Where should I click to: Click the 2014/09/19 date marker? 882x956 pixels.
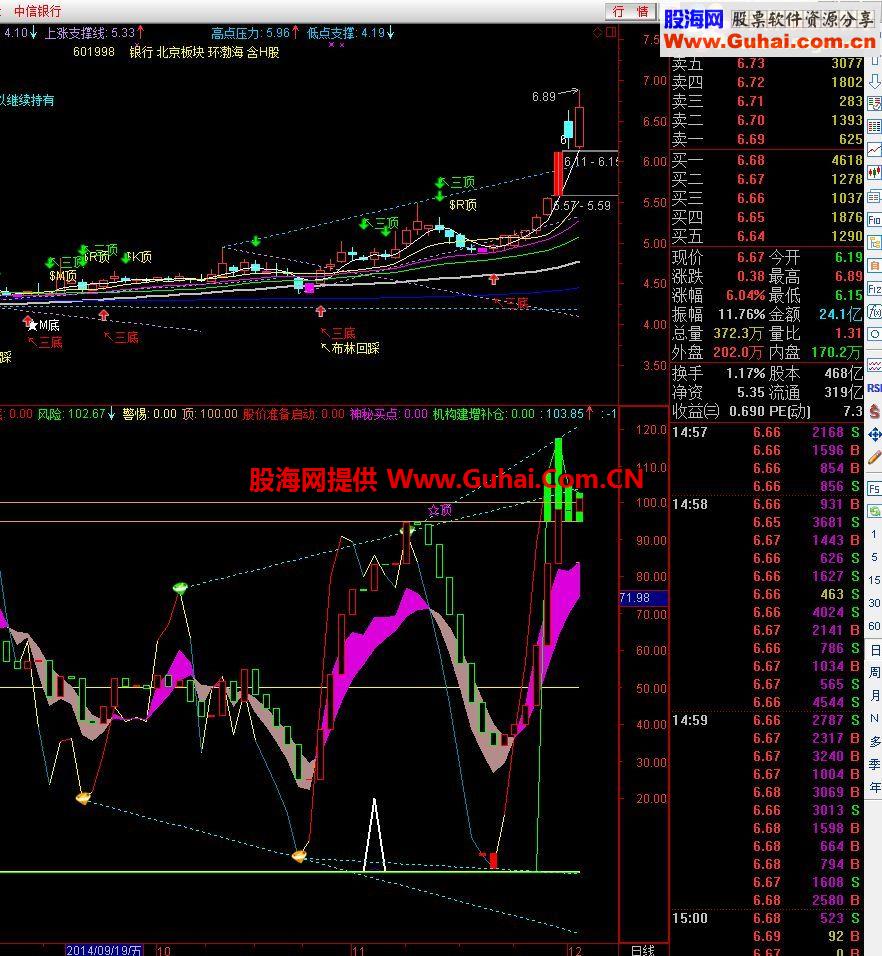coord(104,950)
